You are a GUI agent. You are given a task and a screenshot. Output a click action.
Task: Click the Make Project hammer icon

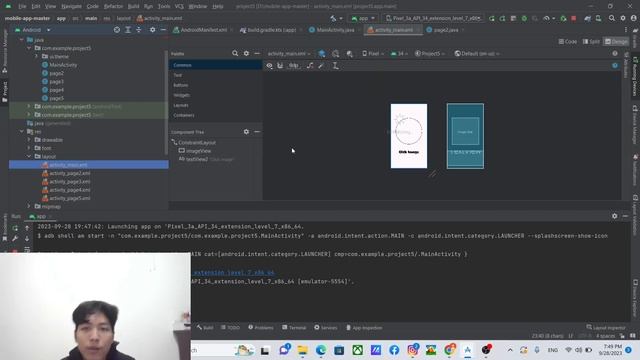pos(334,18)
